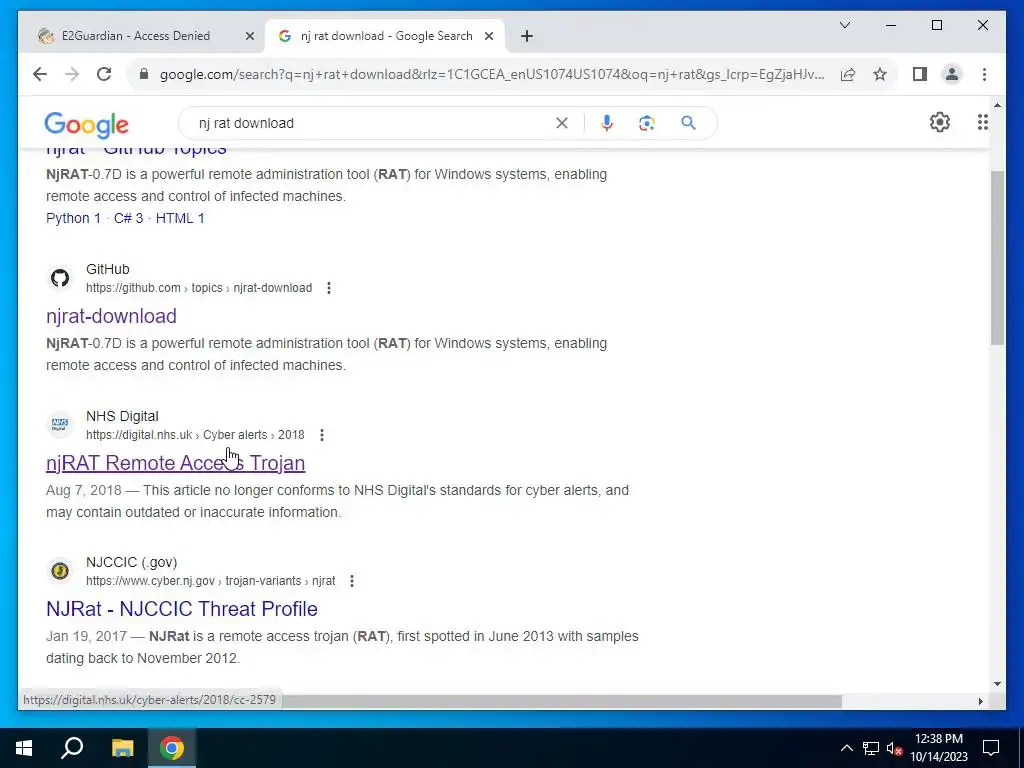Click the NJCCIC favicon
Image resolution: width=1024 pixels, height=768 pixels.
pyautogui.click(x=60, y=571)
